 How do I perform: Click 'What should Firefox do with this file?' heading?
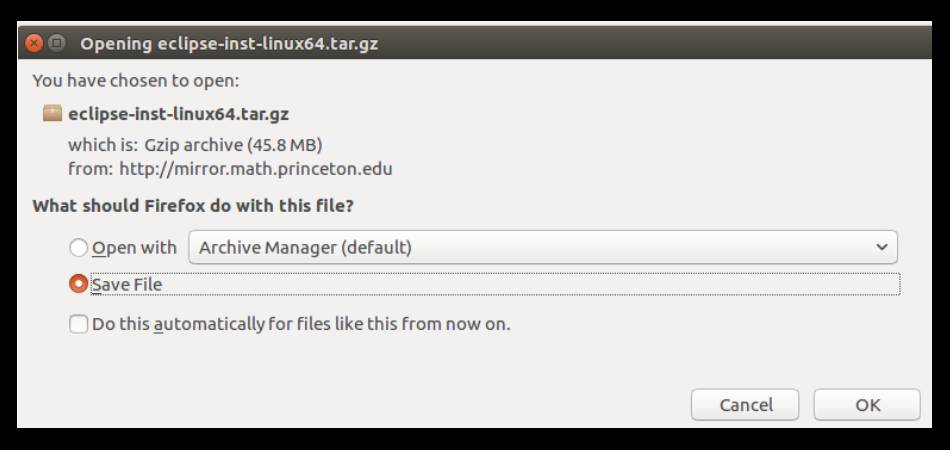click(x=193, y=206)
